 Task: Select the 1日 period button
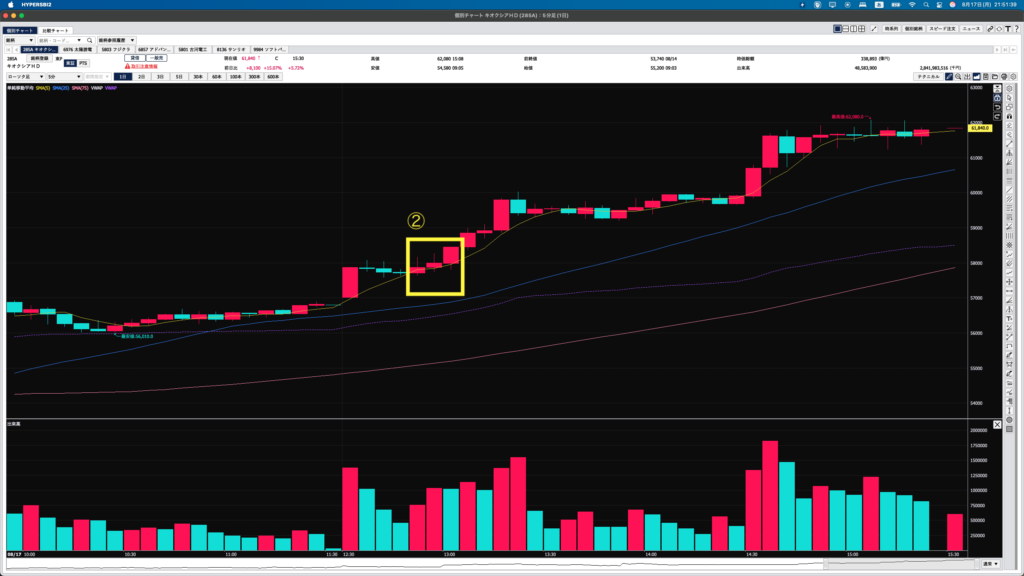[x=123, y=77]
